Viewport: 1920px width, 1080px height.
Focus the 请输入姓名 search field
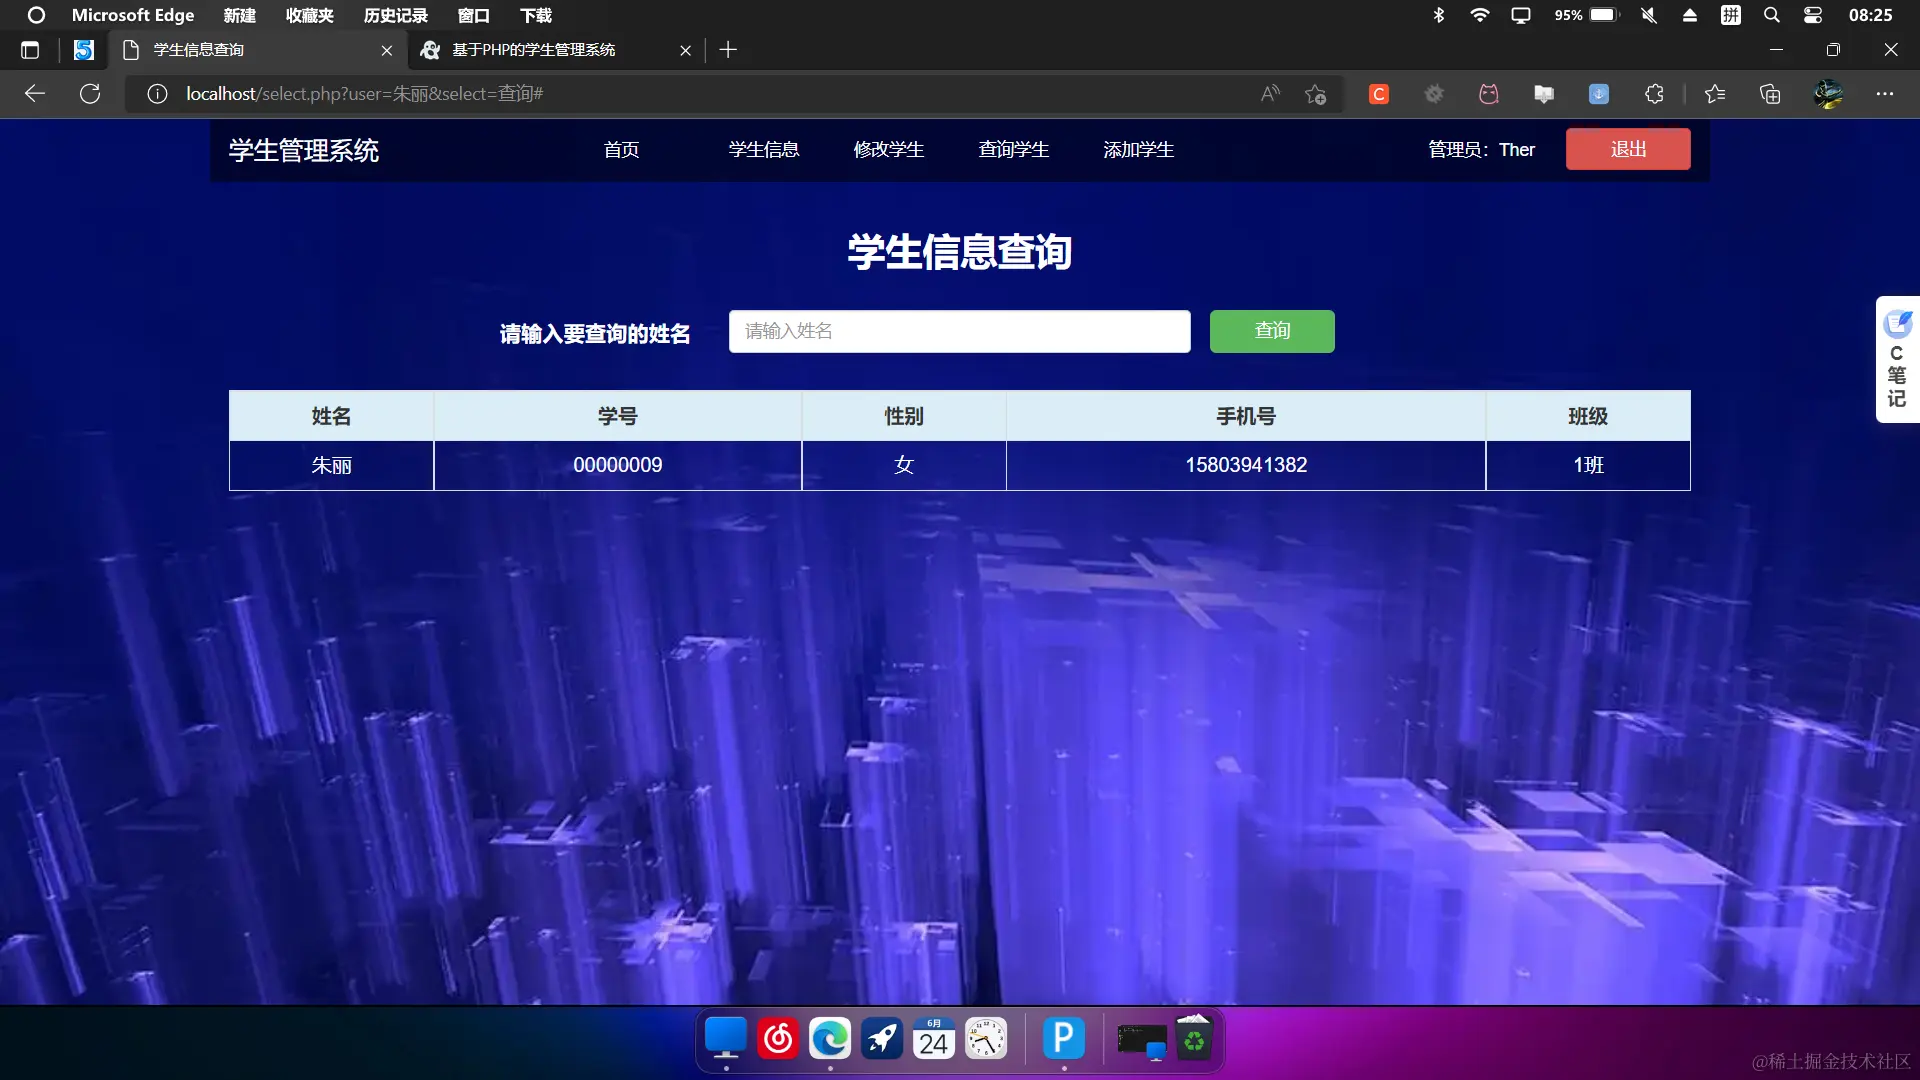click(959, 331)
